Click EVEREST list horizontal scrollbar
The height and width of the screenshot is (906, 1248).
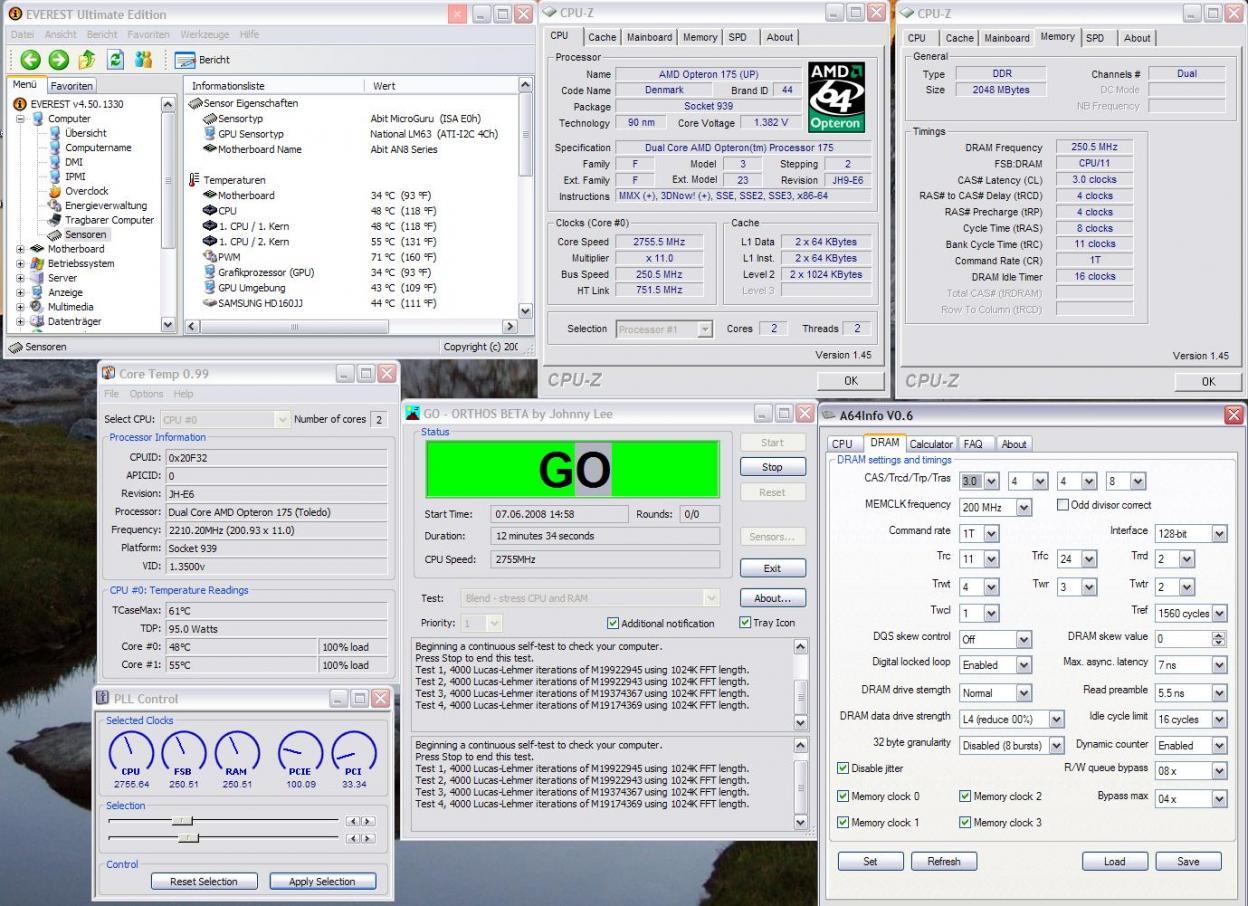(350, 326)
